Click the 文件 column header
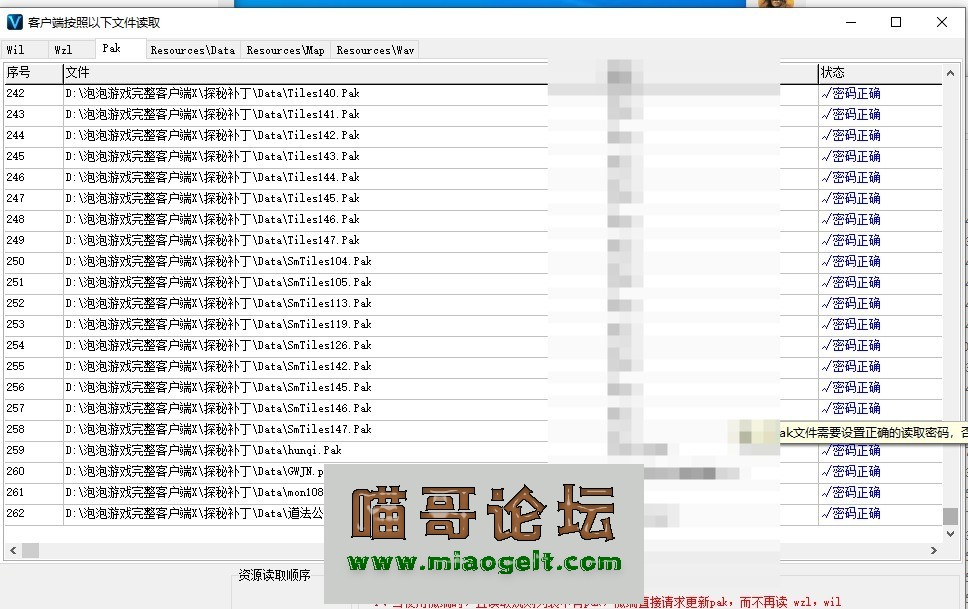968x609 pixels. click(75, 71)
